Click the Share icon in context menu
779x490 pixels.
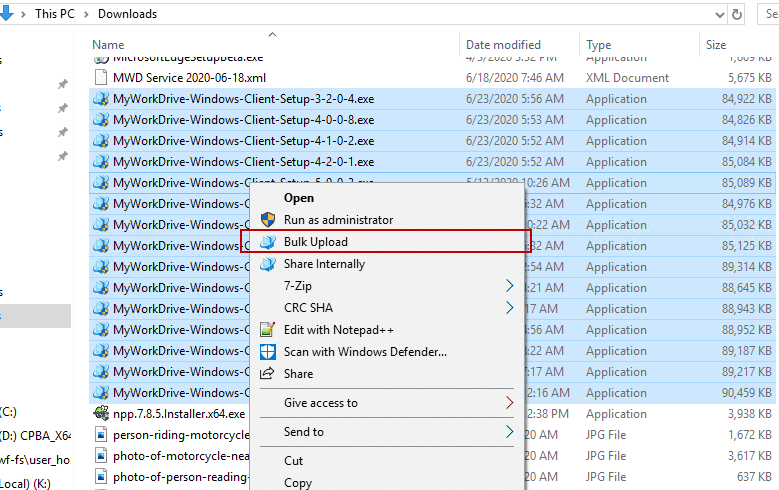[x=267, y=374]
